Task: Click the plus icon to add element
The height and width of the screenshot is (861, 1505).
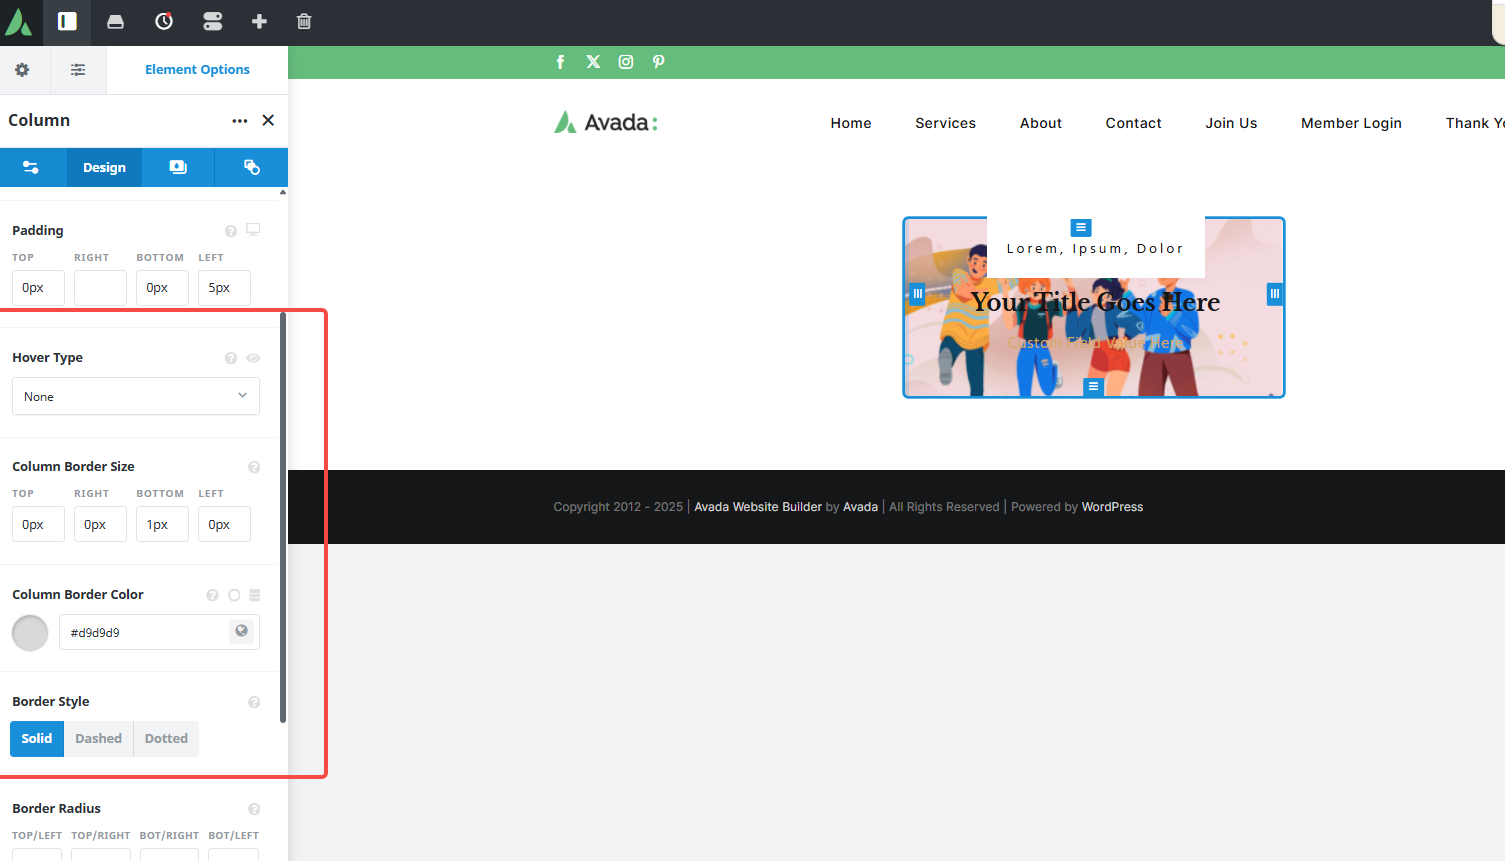Action: click(259, 22)
